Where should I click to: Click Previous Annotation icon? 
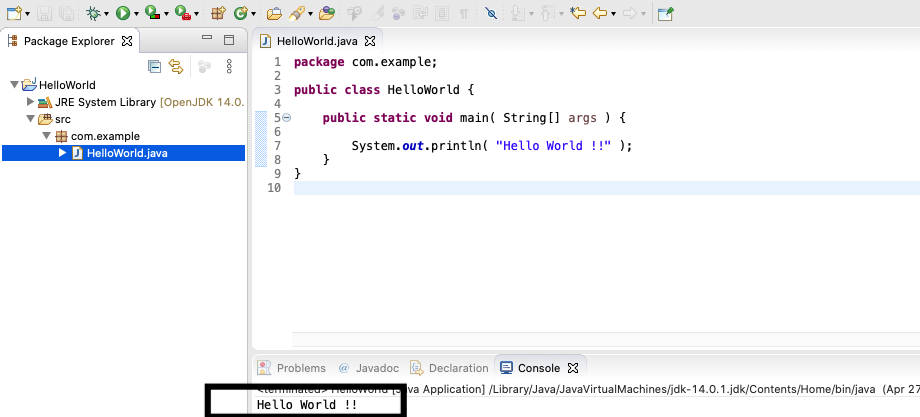[547, 13]
